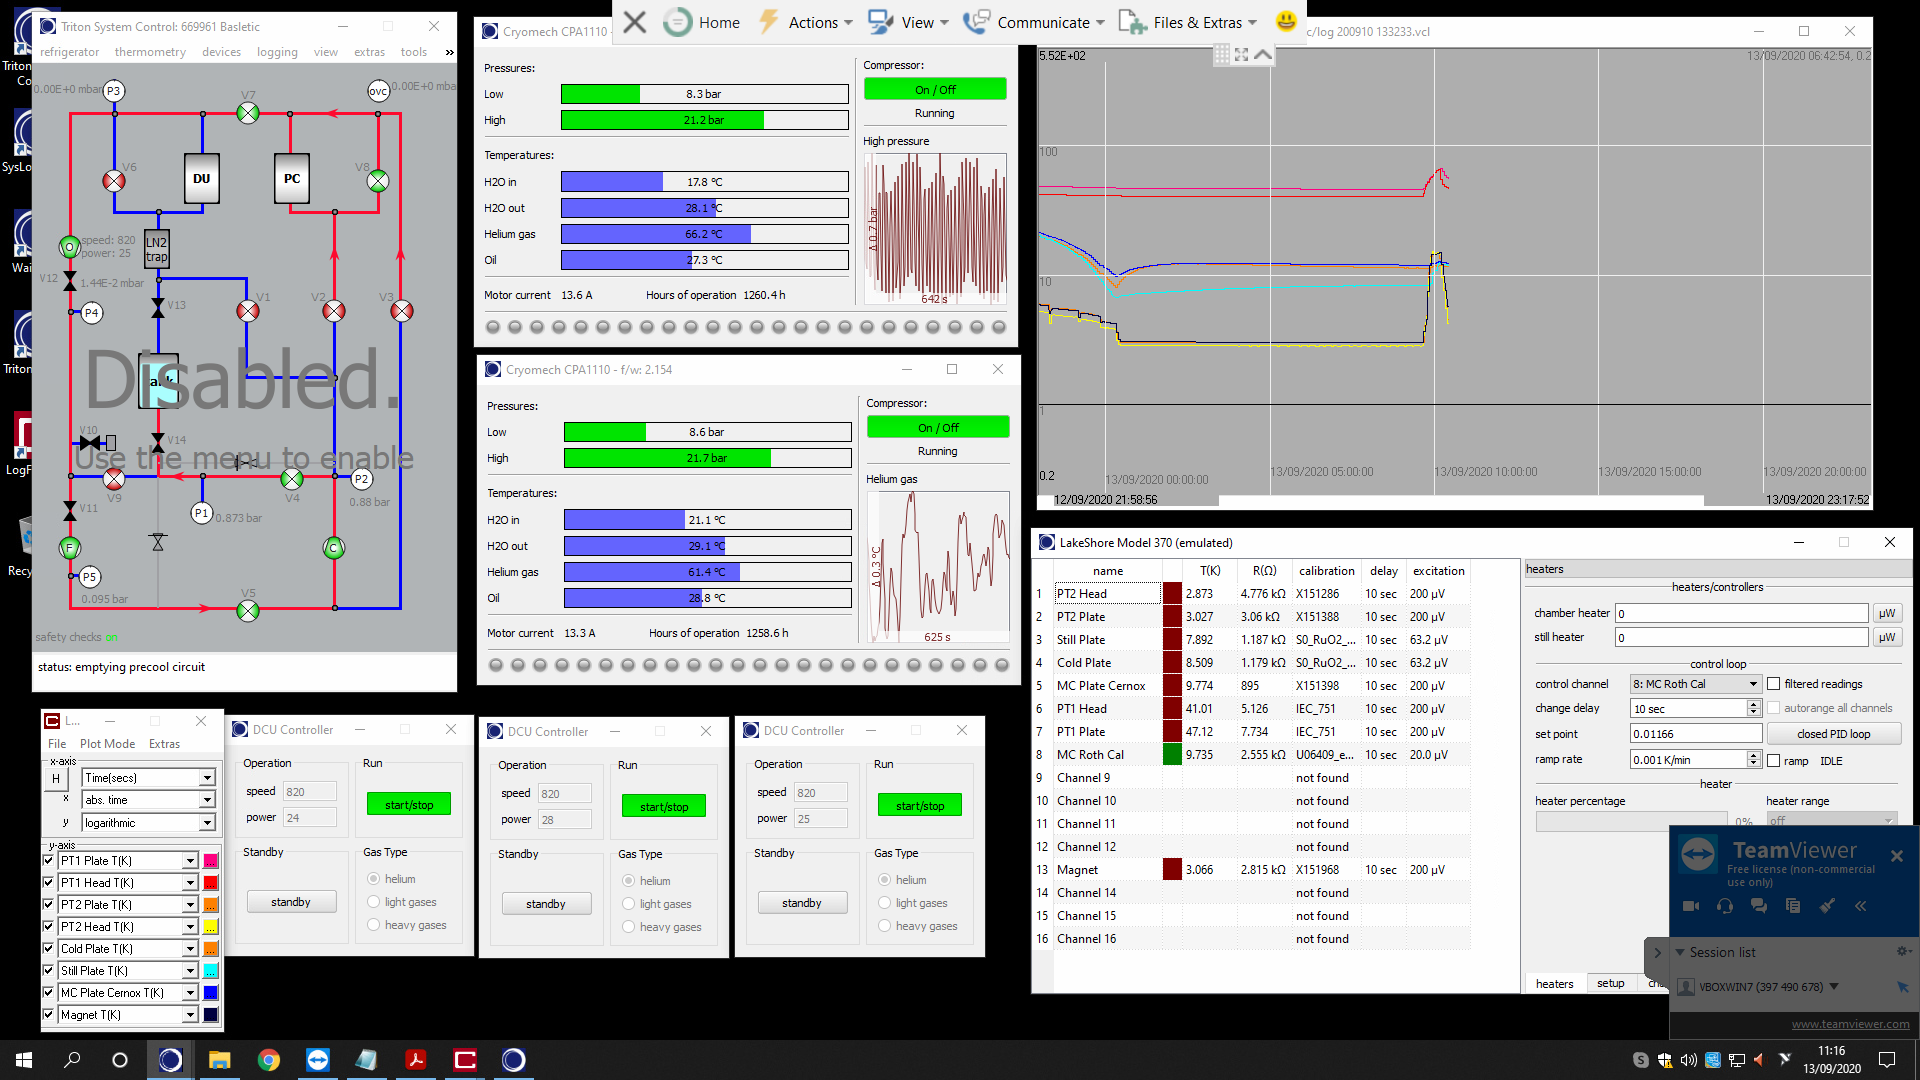Click valve V5 in the Triton schematic
This screenshot has width=1920, height=1080.
click(x=248, y=610)
